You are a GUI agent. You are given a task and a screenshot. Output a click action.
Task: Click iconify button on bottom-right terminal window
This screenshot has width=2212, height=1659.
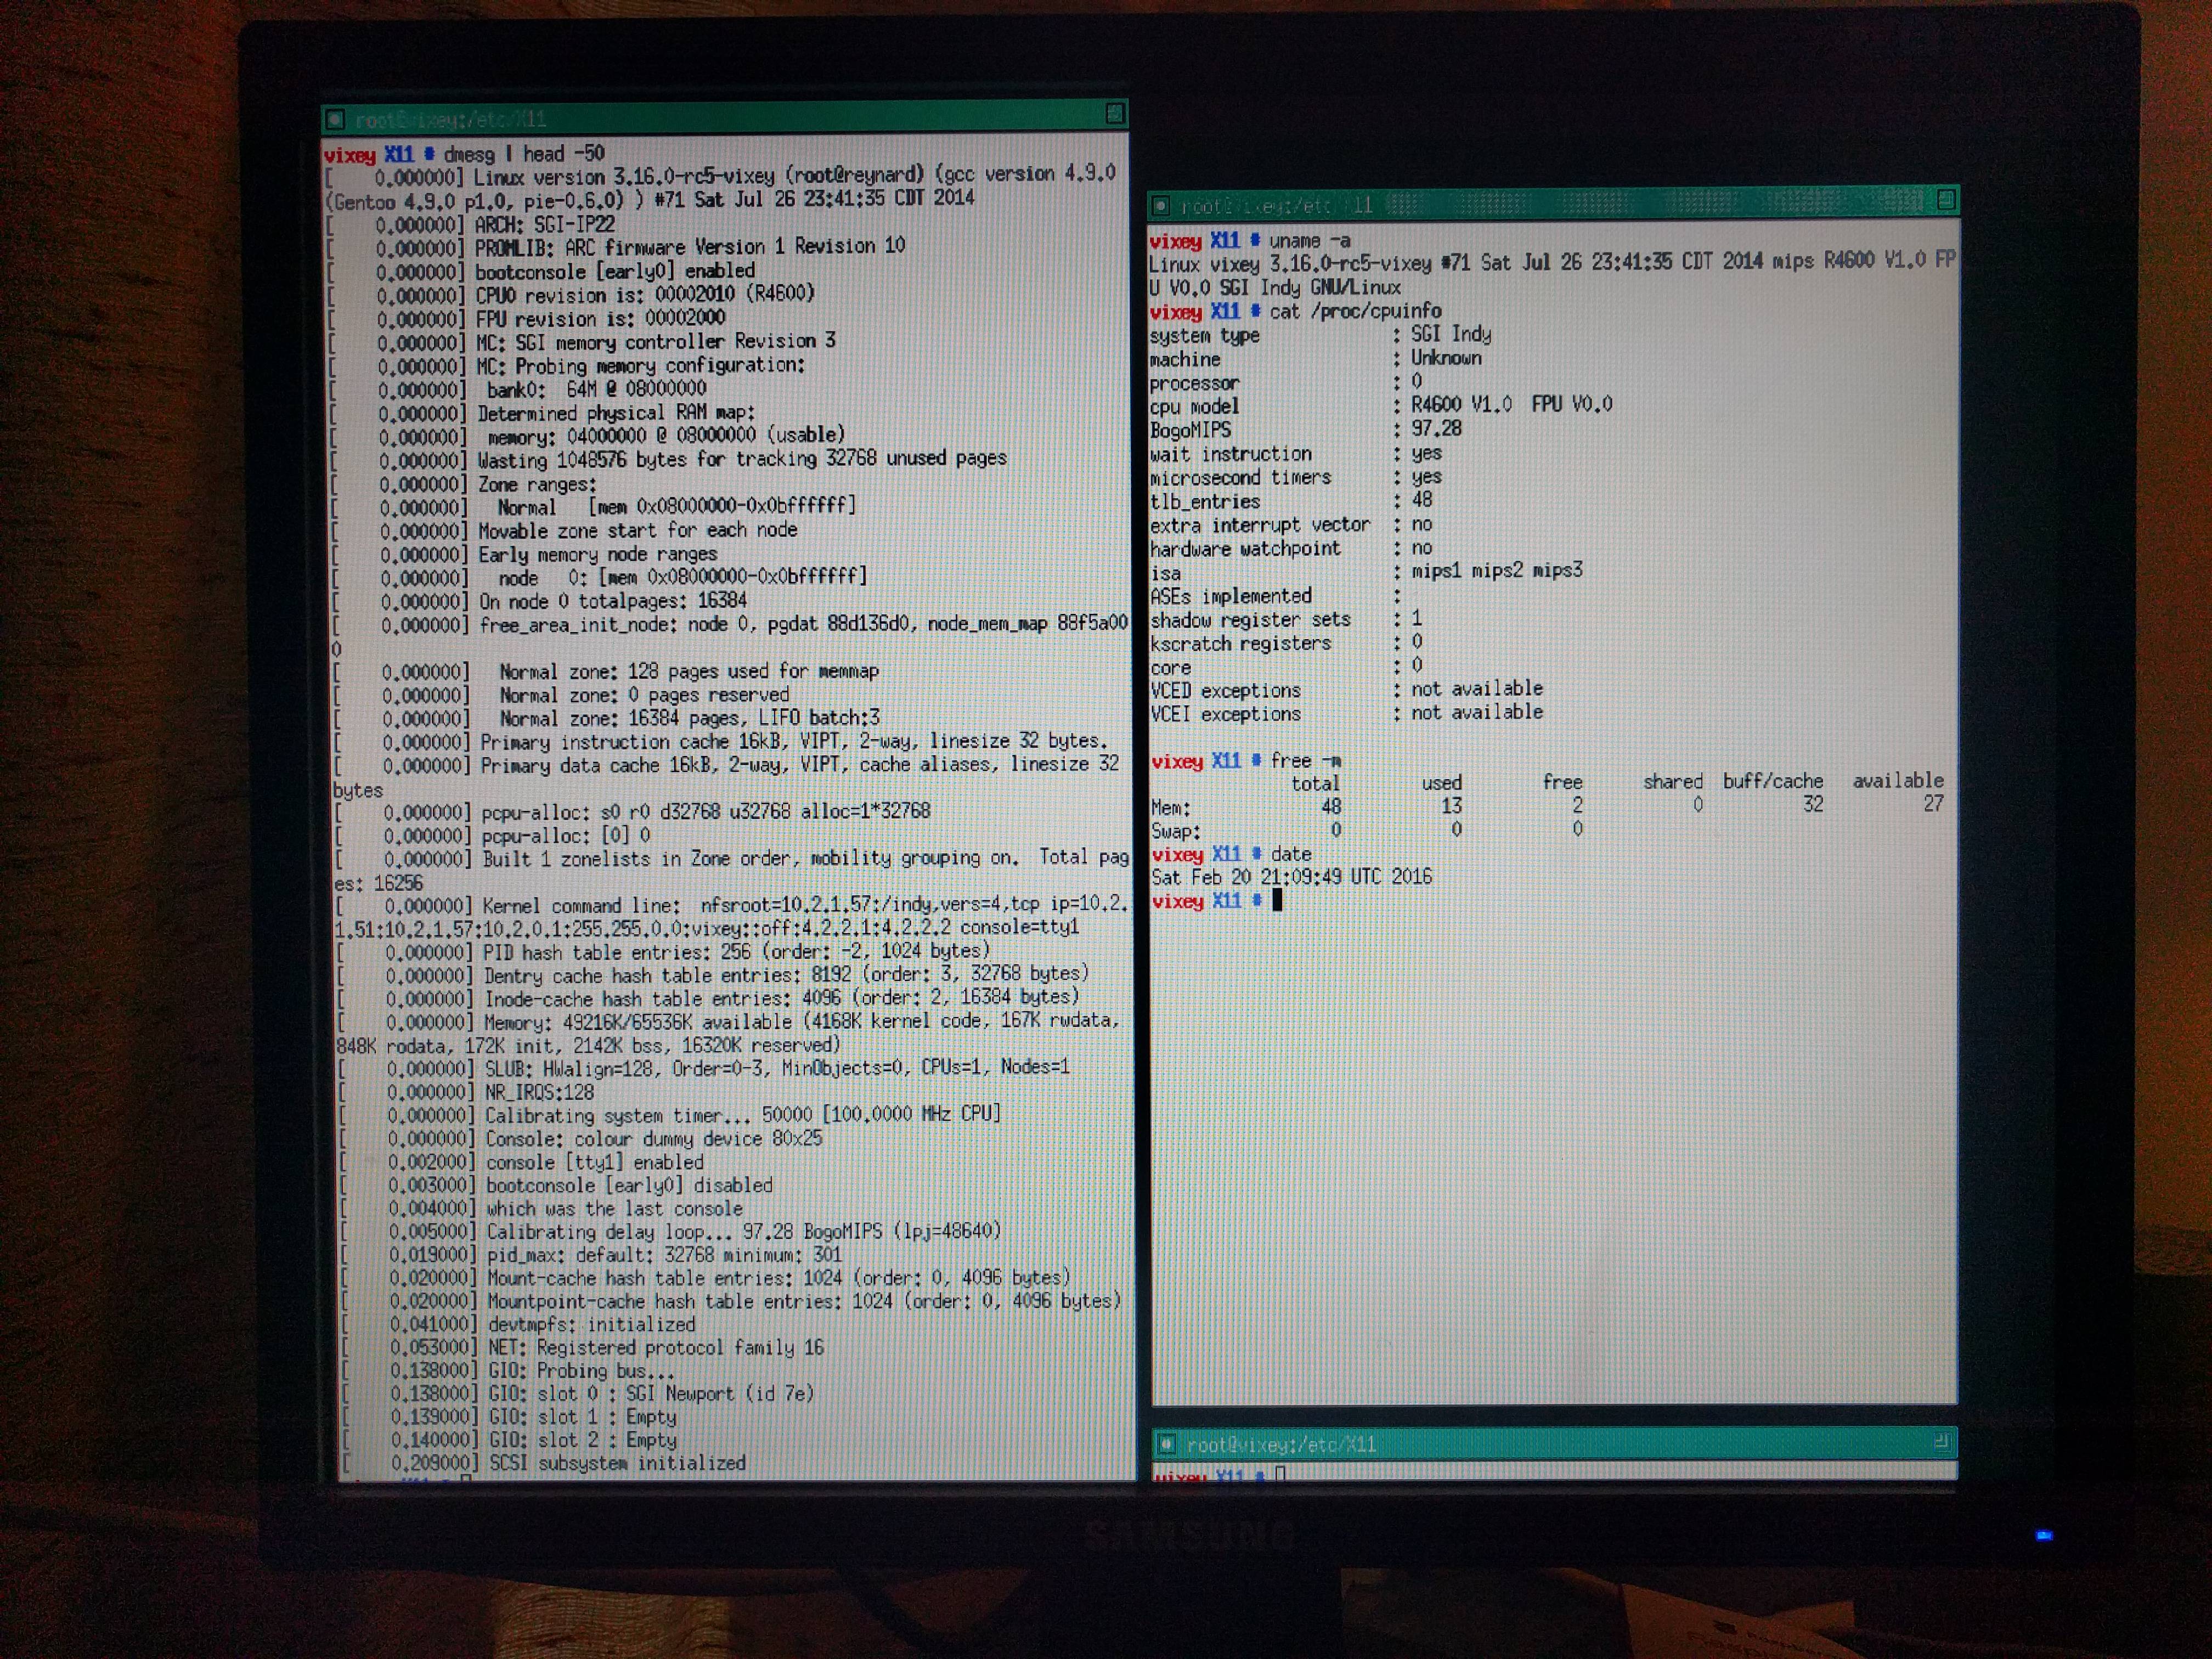coord(1166,1444)
